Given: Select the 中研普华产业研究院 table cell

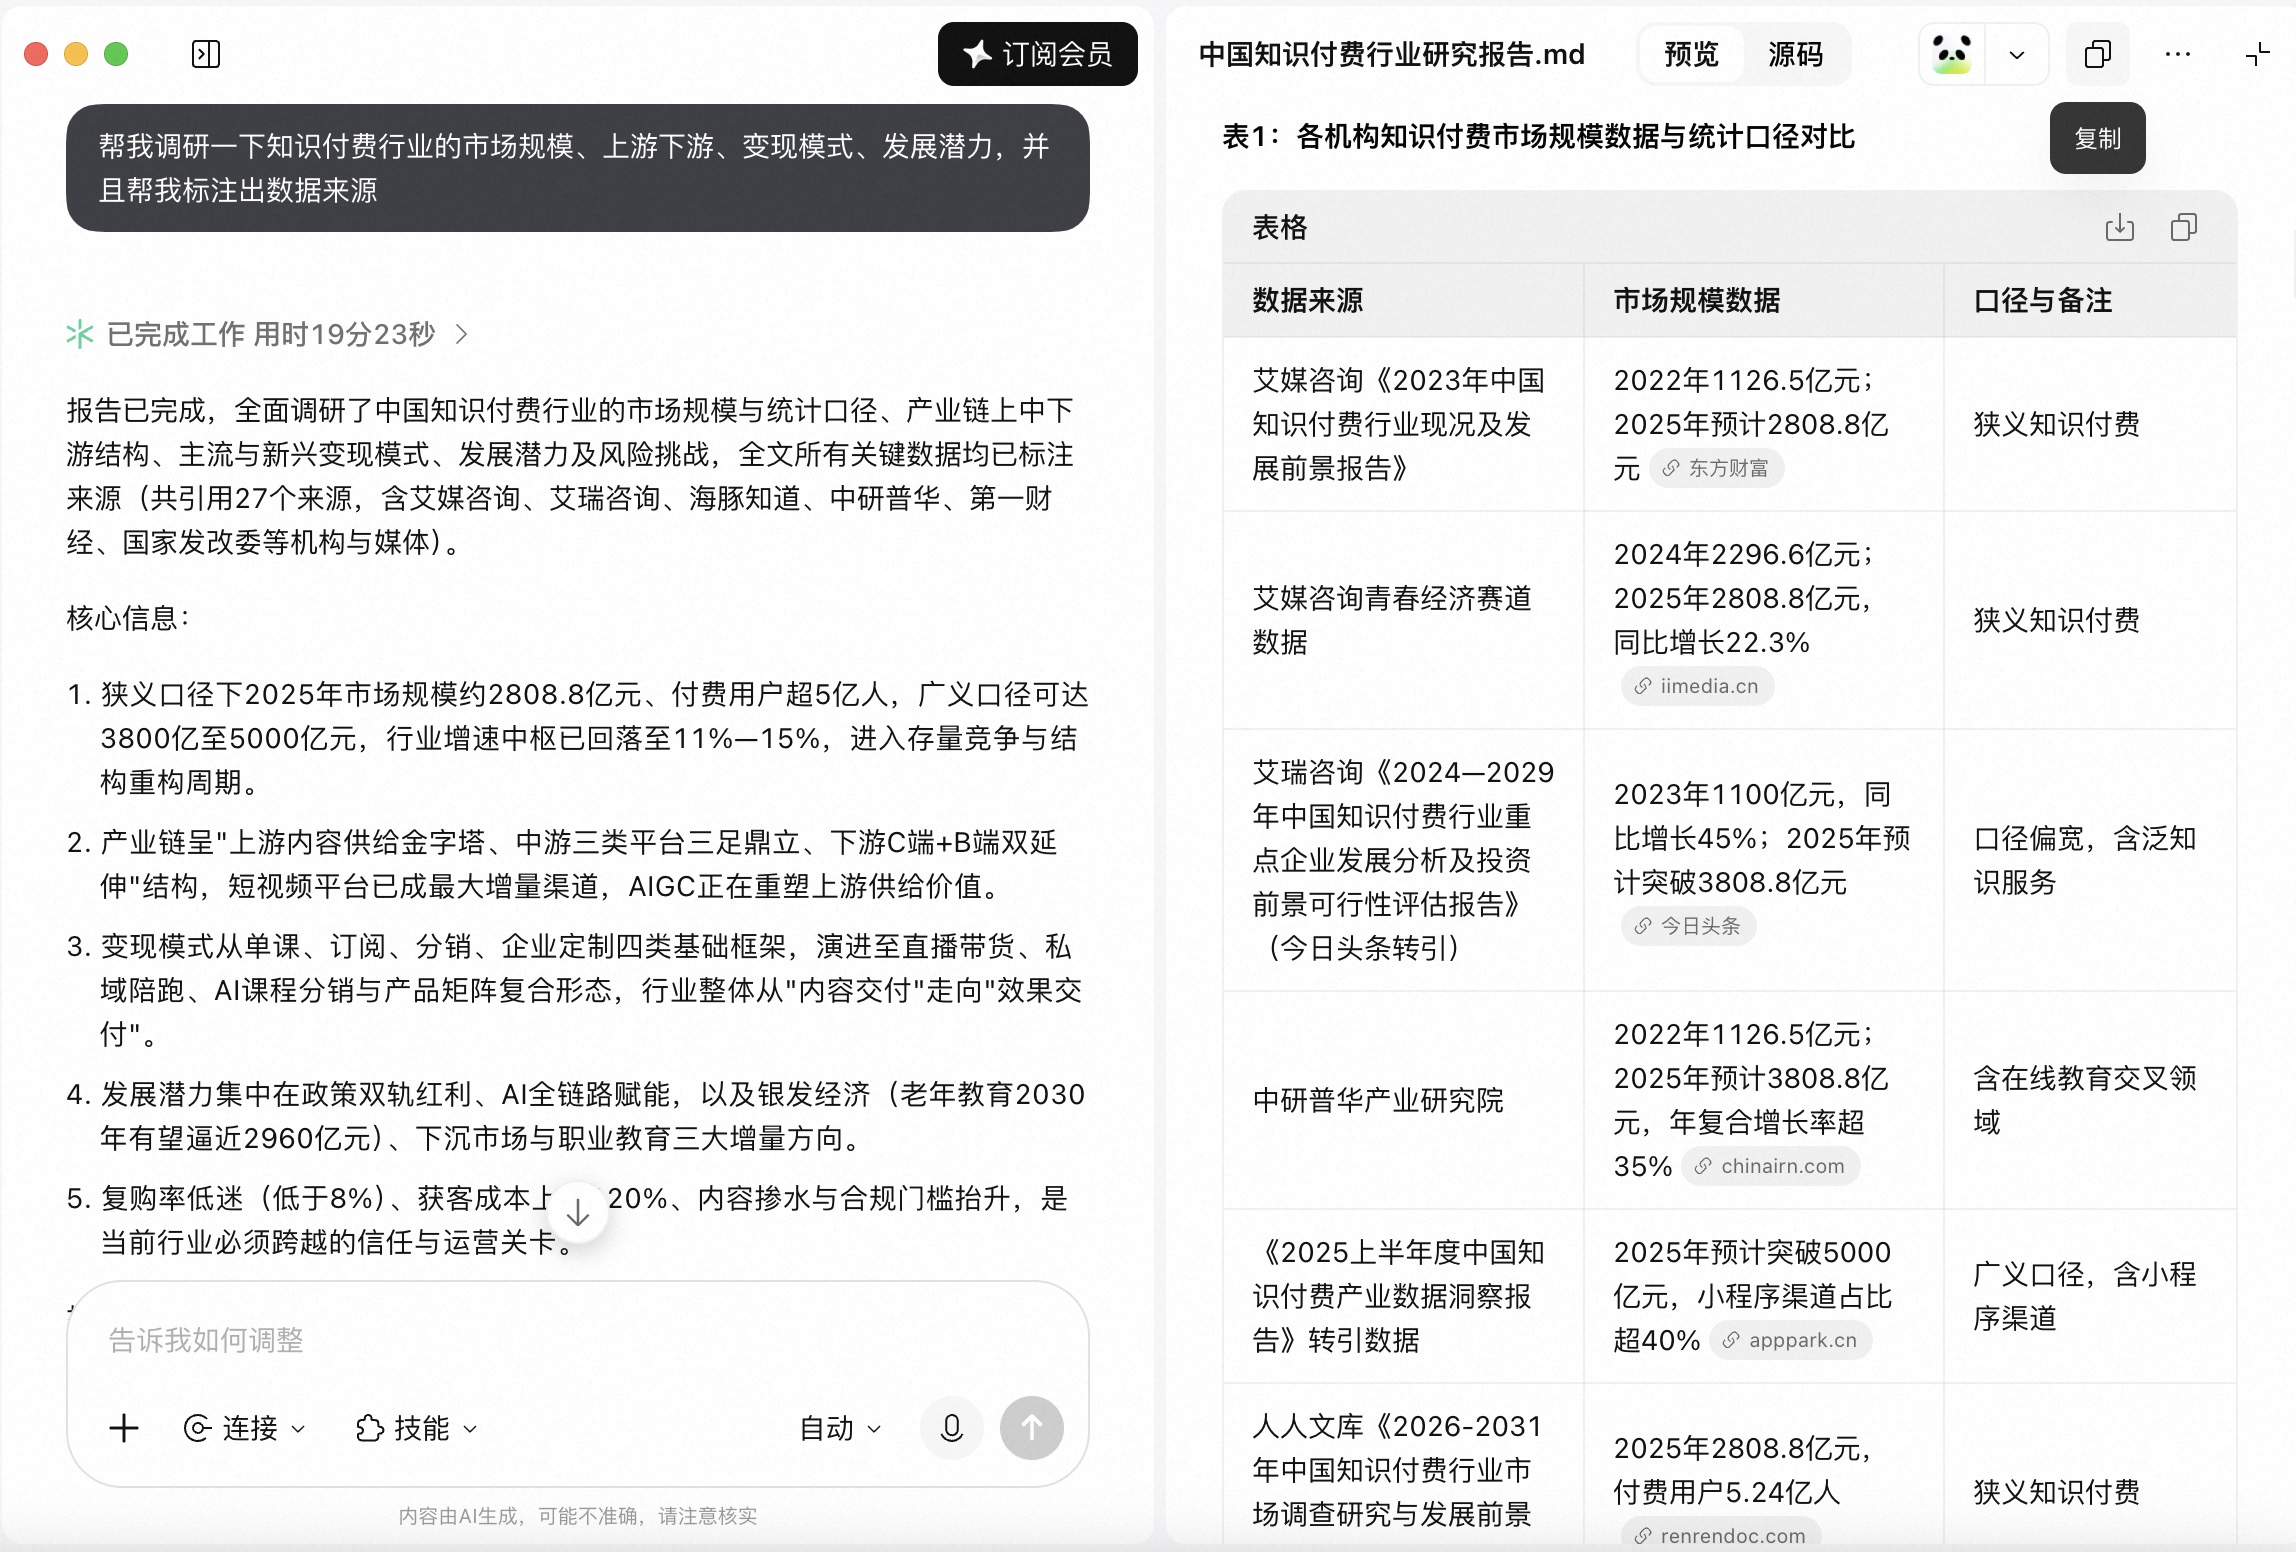Looking at the screenshot, I should (1404, 1100).
